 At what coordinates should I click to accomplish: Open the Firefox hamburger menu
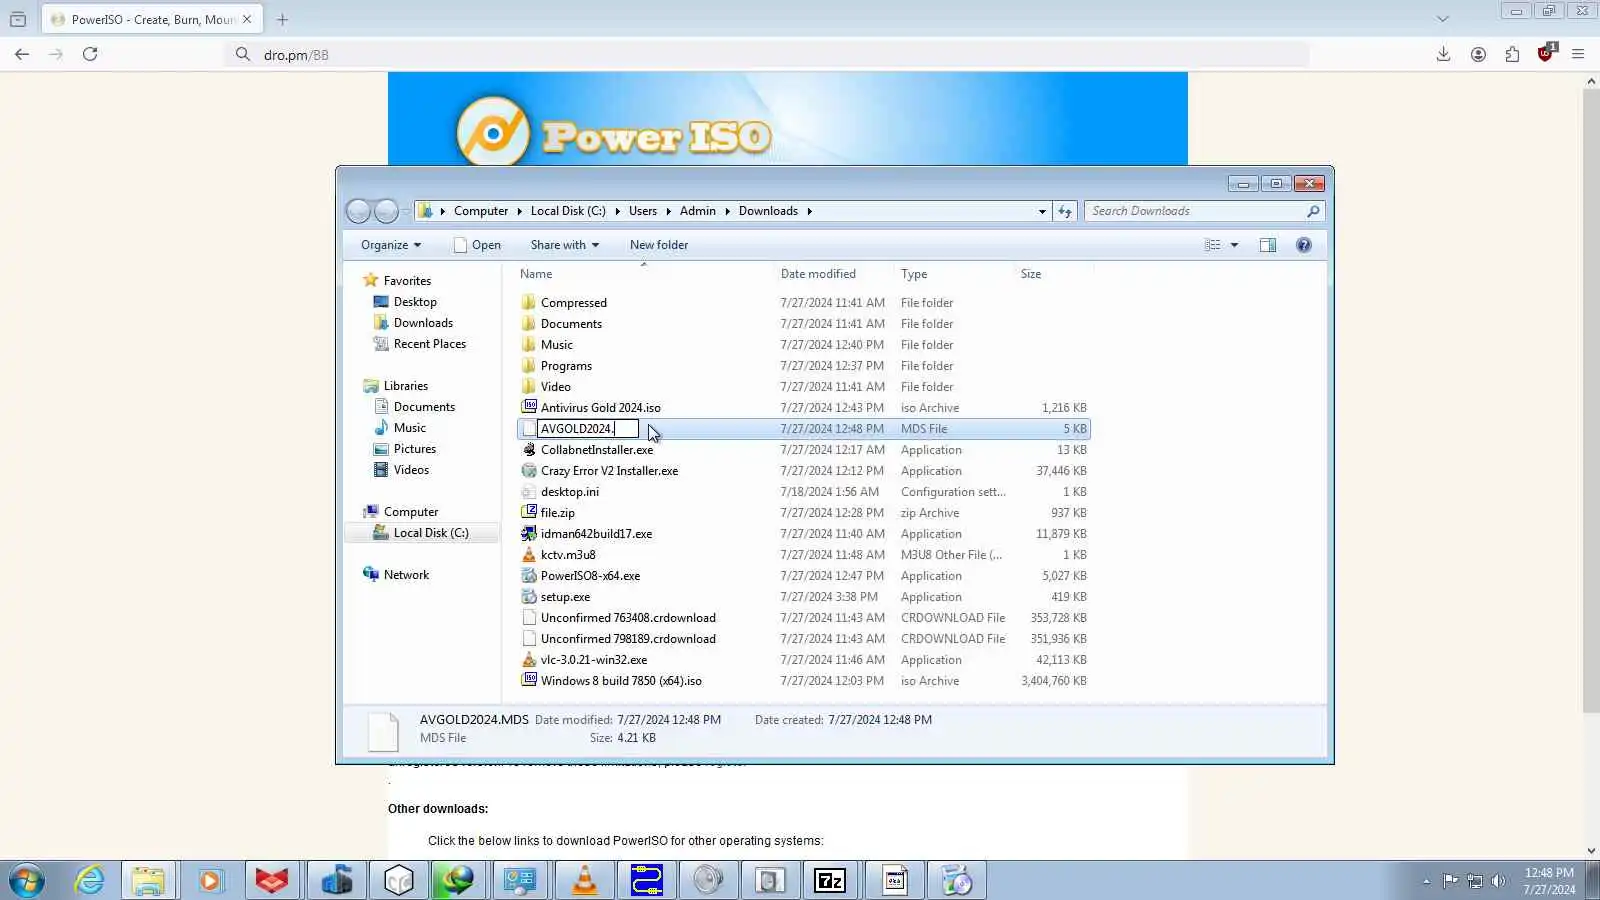[1578, 54]
